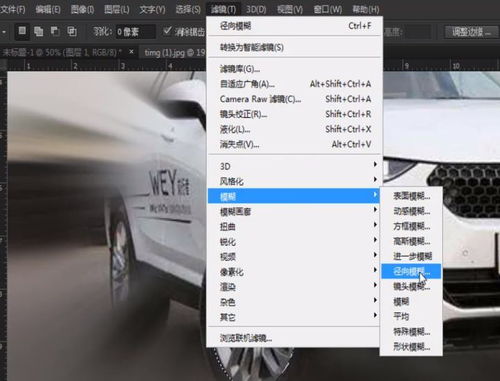Screen dimensions: 500x381
Task: Expand the 风格化 submenu
Action: pyautogui.click(x=294, y=181)
